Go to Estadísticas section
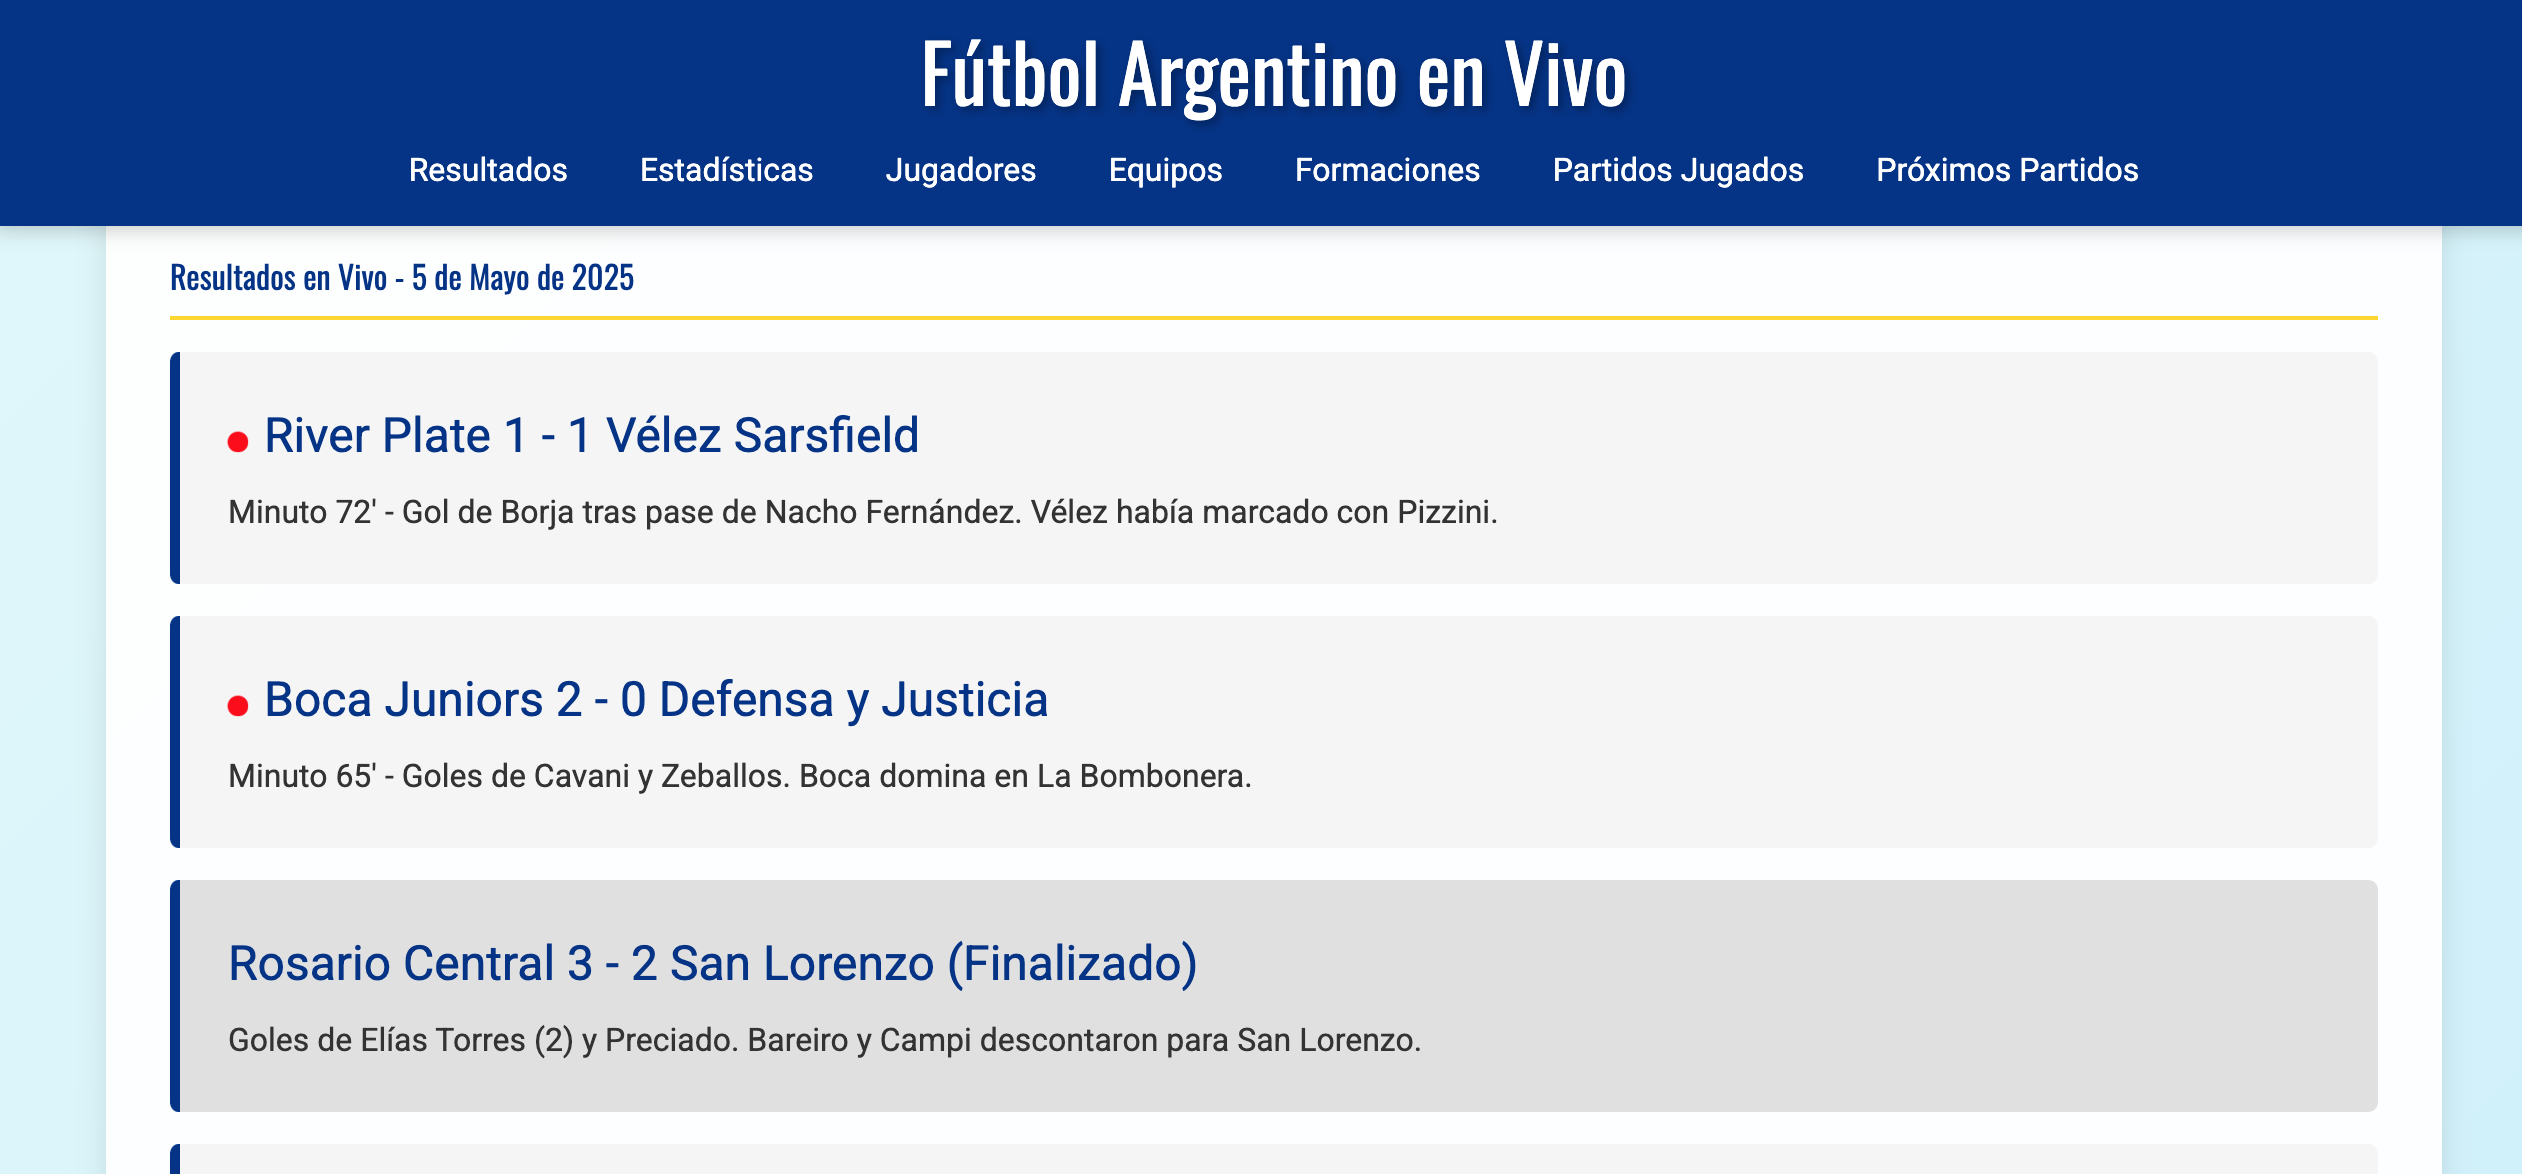Screen dimensions: 2522x1174 coord(726,170)
